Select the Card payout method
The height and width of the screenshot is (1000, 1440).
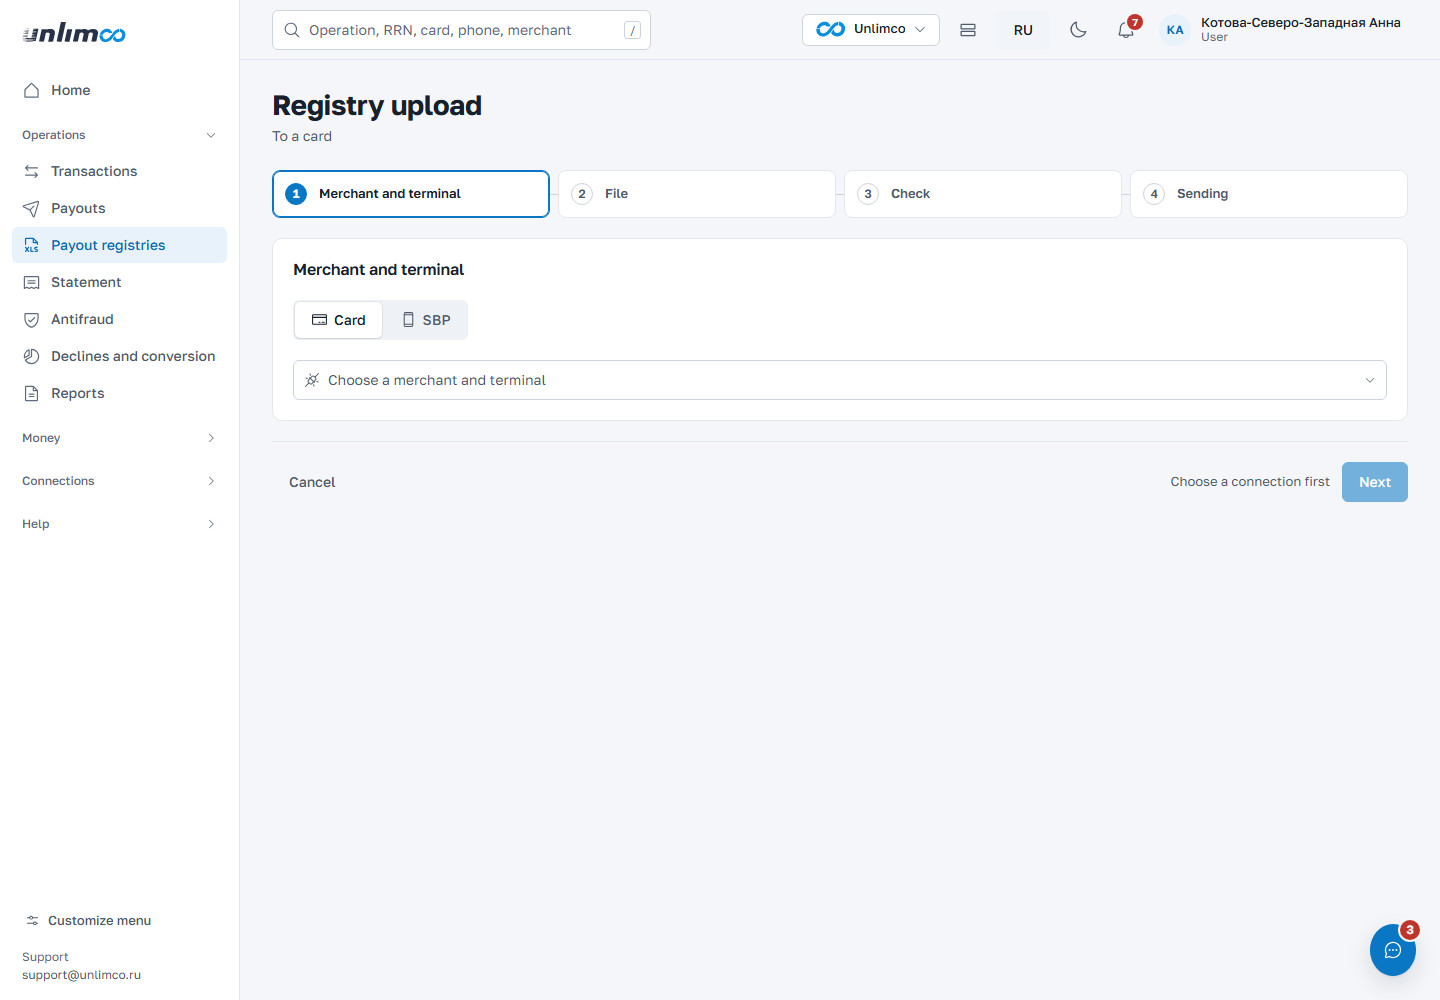click(339, 320)
